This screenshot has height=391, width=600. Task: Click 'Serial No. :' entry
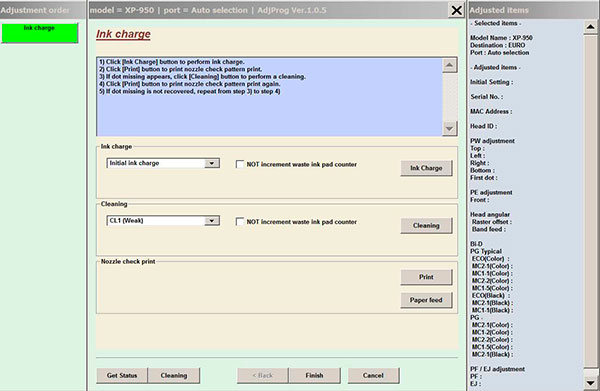(487, 97)
